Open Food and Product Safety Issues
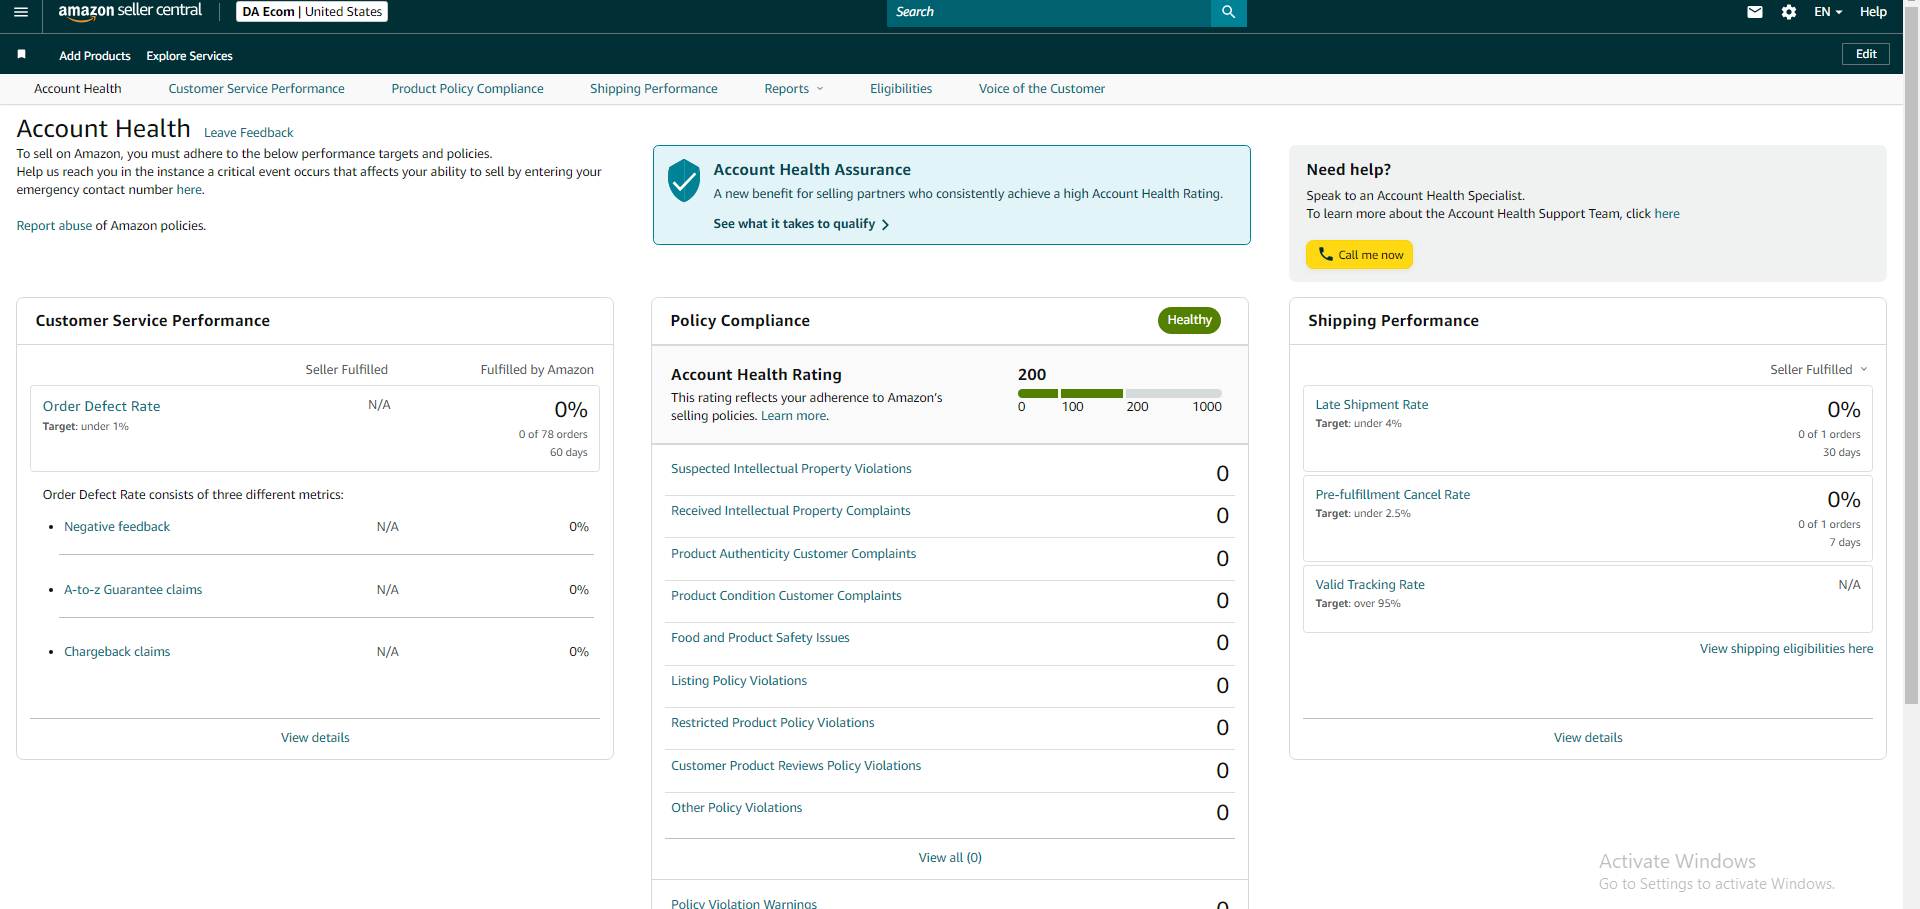1920x909 pixels. click(760, 638)
